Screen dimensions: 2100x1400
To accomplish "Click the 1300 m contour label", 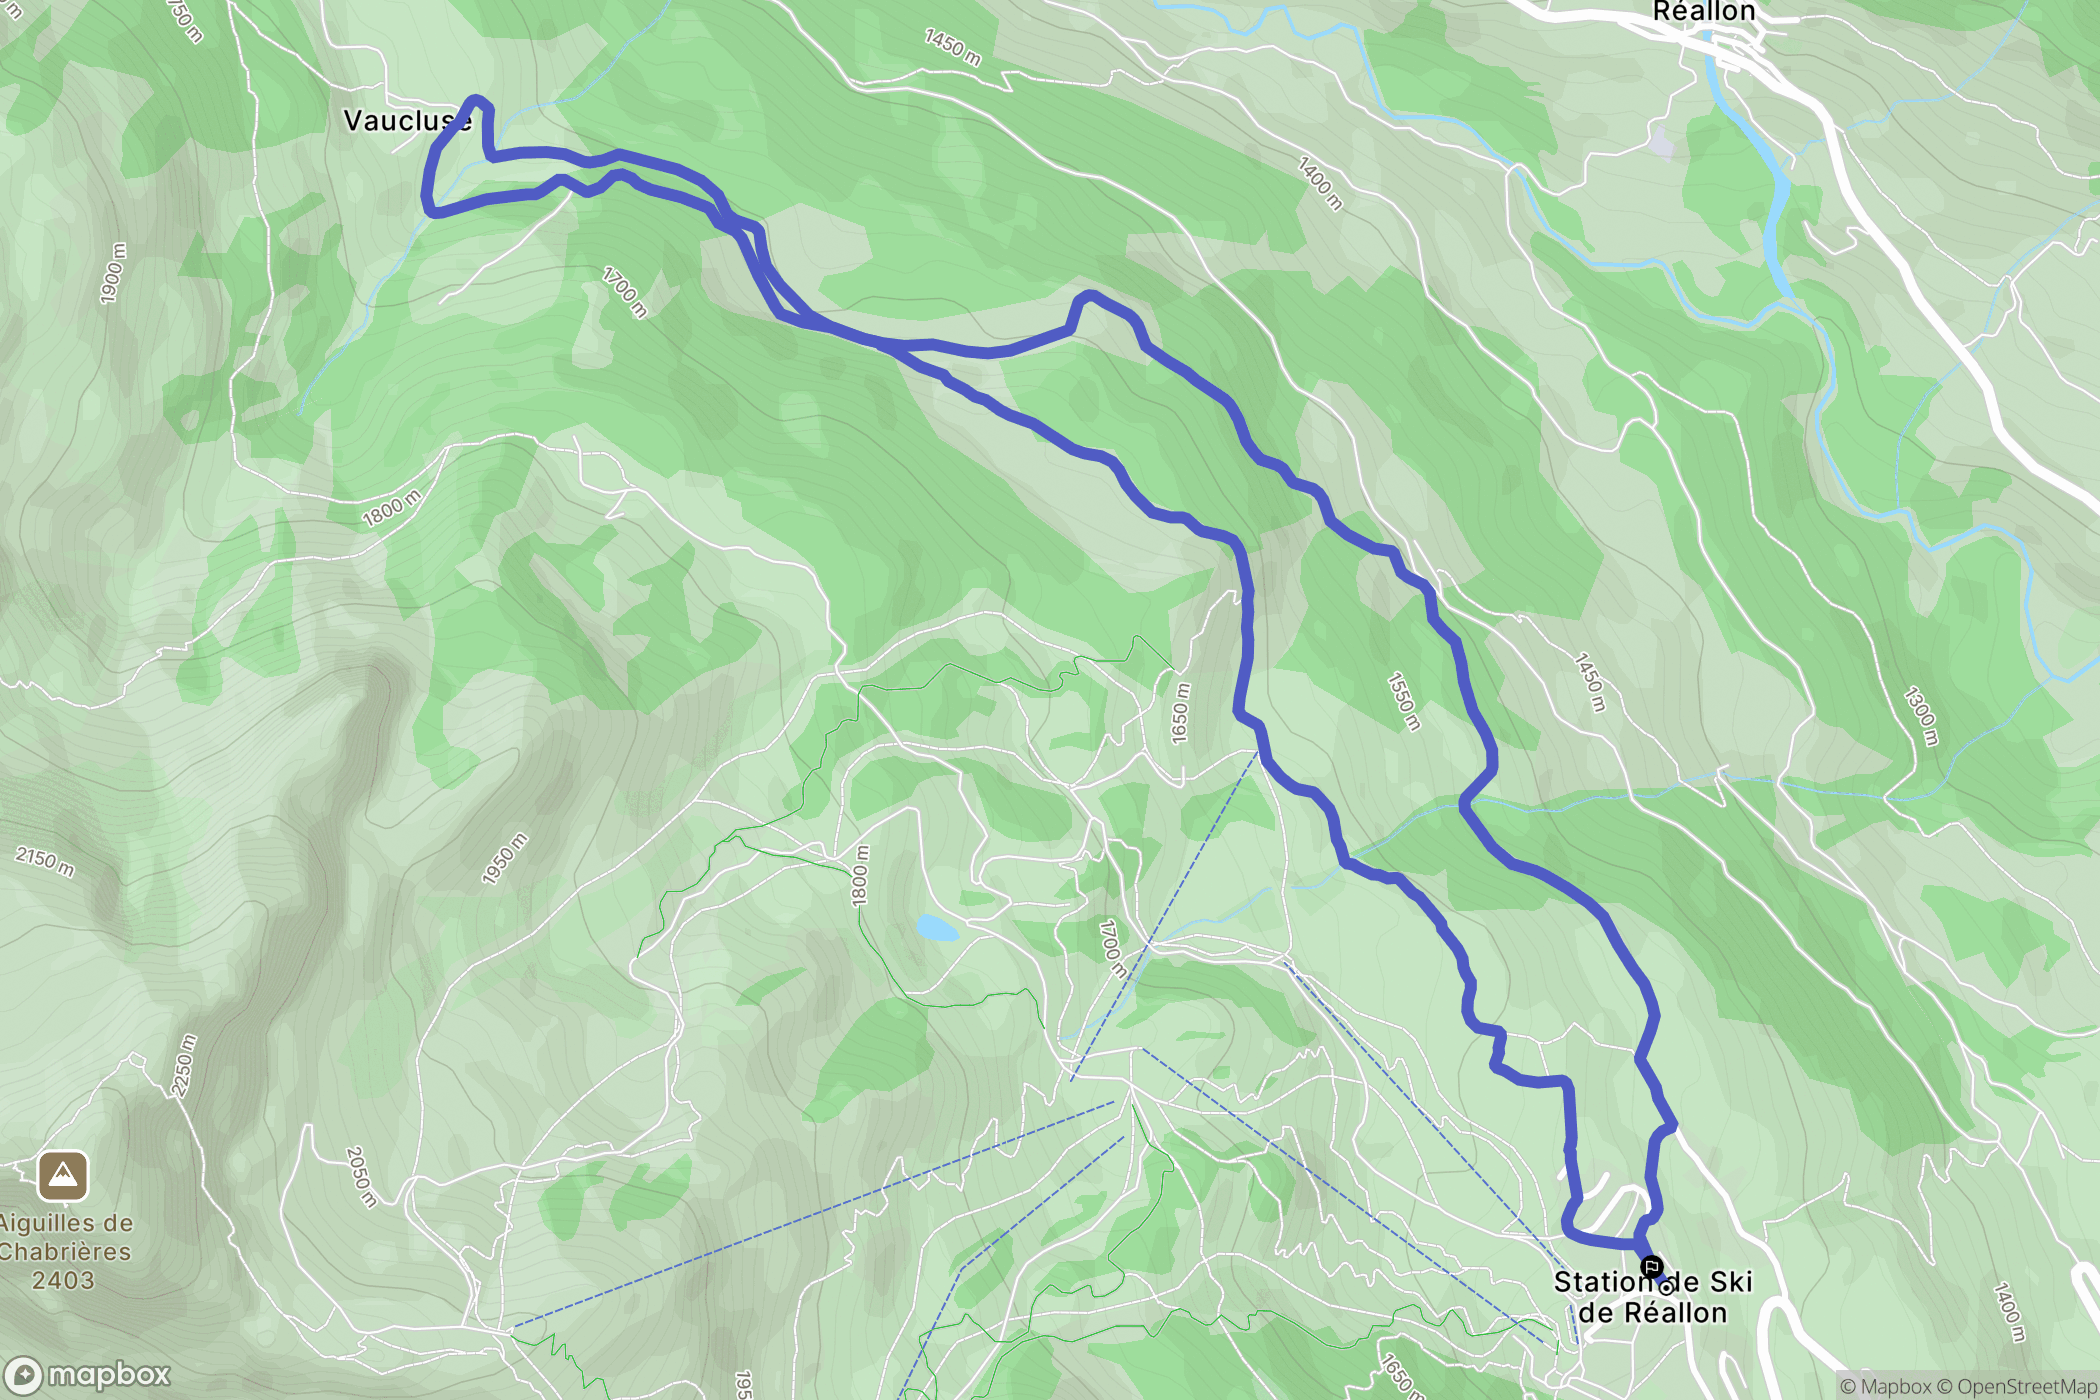I will click(1921, 716).
